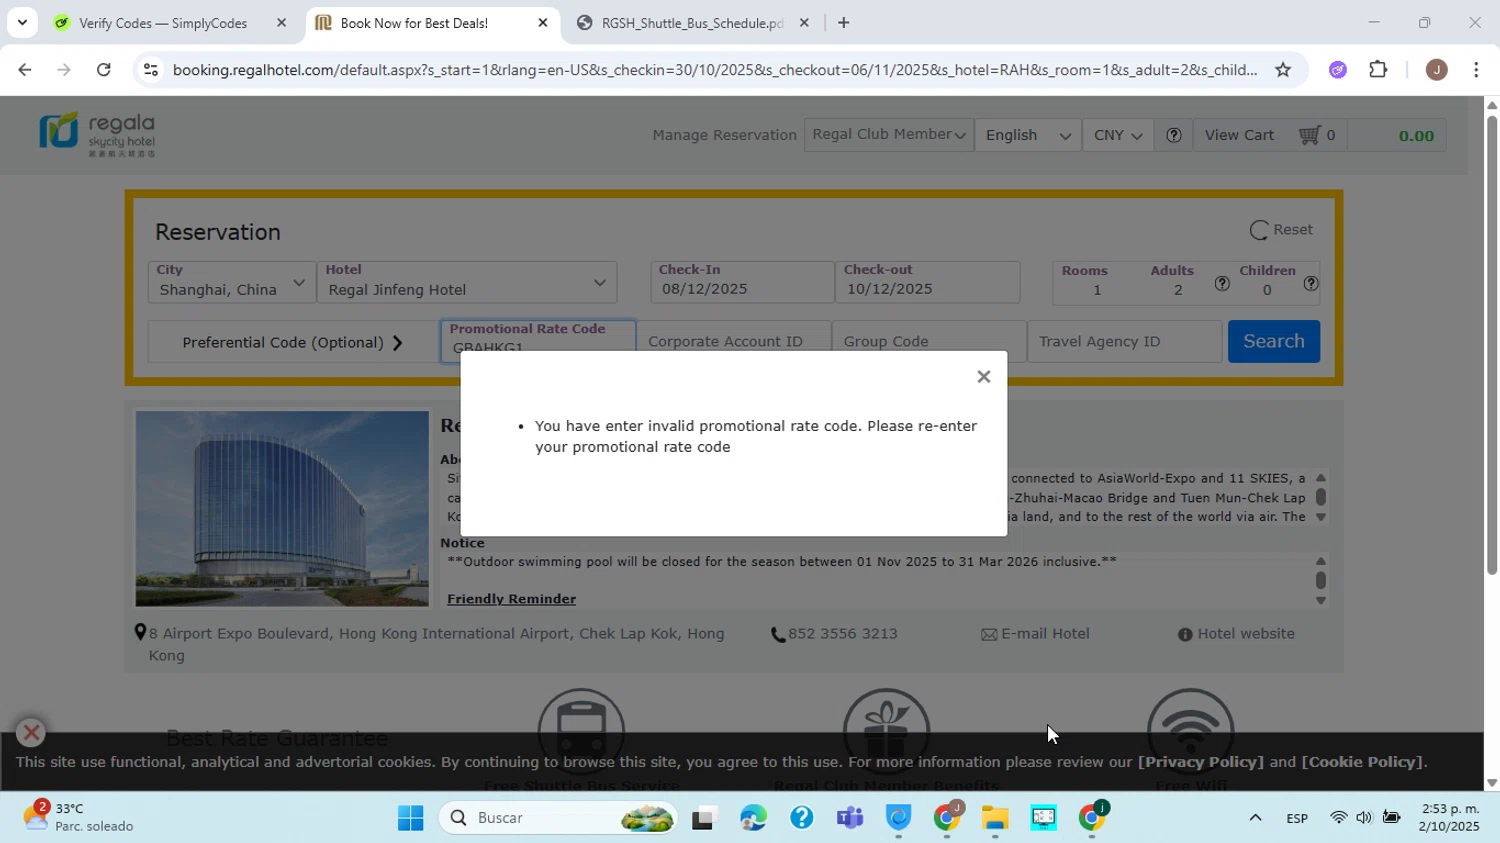Image resolution: width=1500 pixels, height=843 pixels.
Task: Click the Search button
Action: pyautogui.click(x=1274, y=341)
